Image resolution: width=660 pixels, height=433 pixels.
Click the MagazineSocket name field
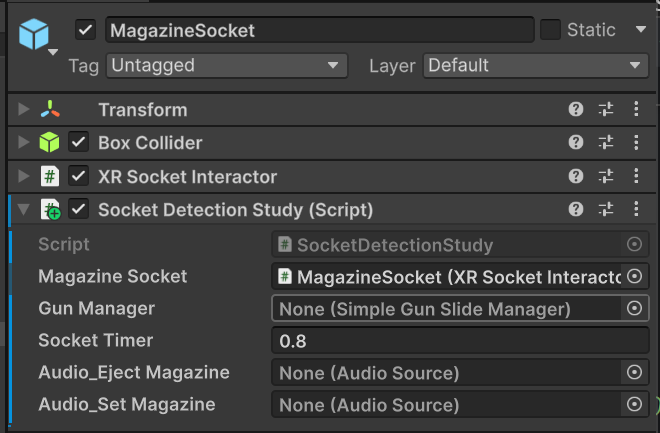click(x=318, y=30)
